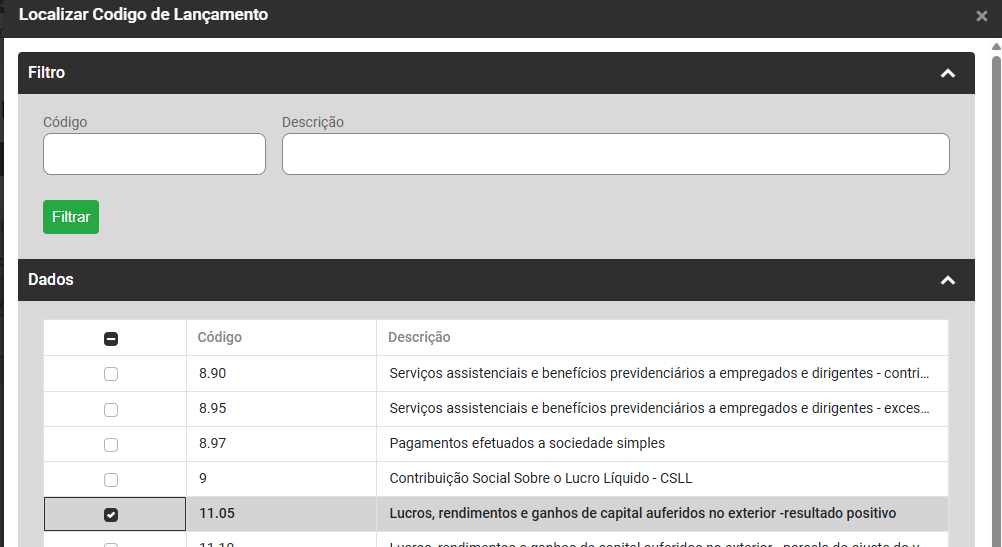Viewport: 1002px width, 547px height.
Task: Collapse the Filtro panel chevron
Action: pos(948,73)
